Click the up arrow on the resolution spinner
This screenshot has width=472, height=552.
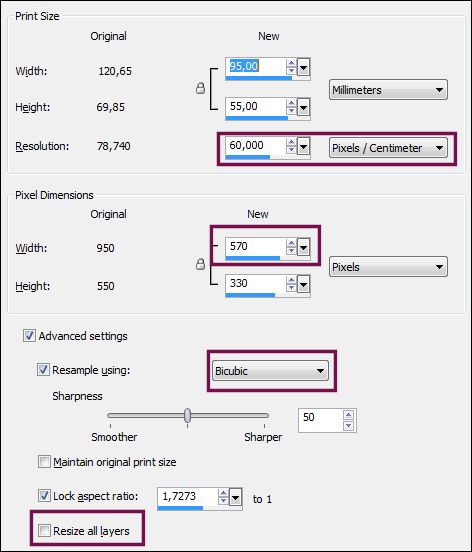click(291, 142)
